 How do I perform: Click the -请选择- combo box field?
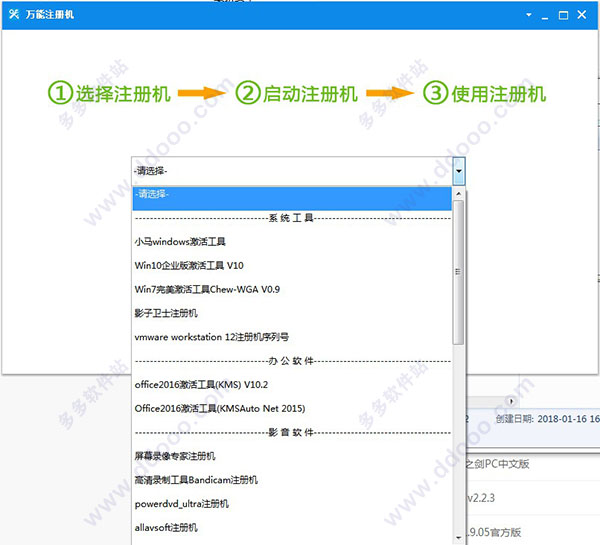(292, 171)
